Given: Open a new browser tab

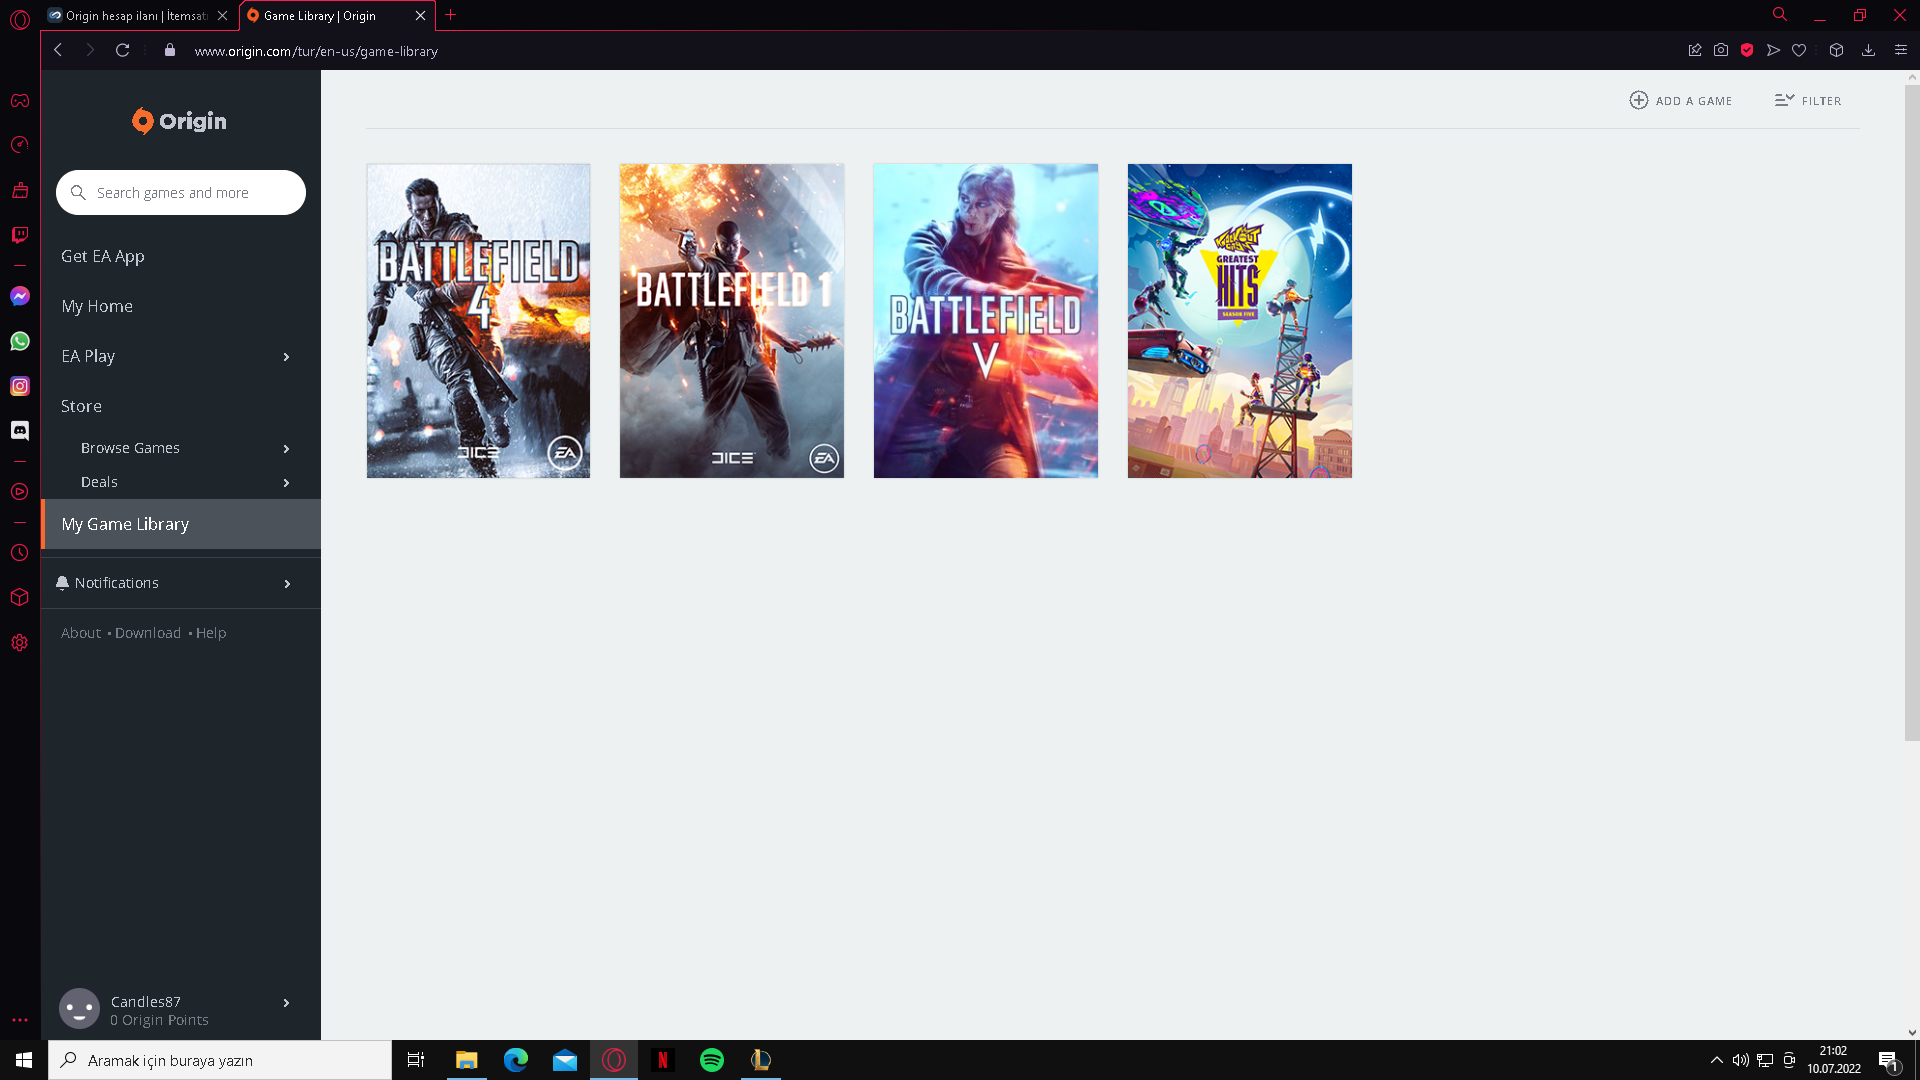Looking at the screenshot, I should (x=451, y=15).
